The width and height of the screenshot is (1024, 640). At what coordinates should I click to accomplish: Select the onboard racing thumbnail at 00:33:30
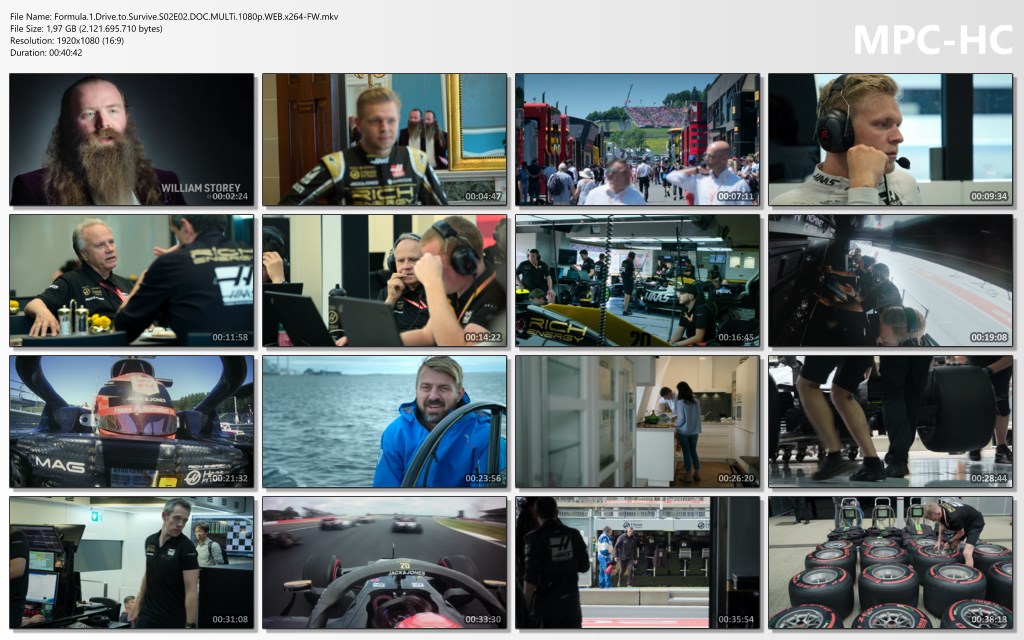[384, 562]
